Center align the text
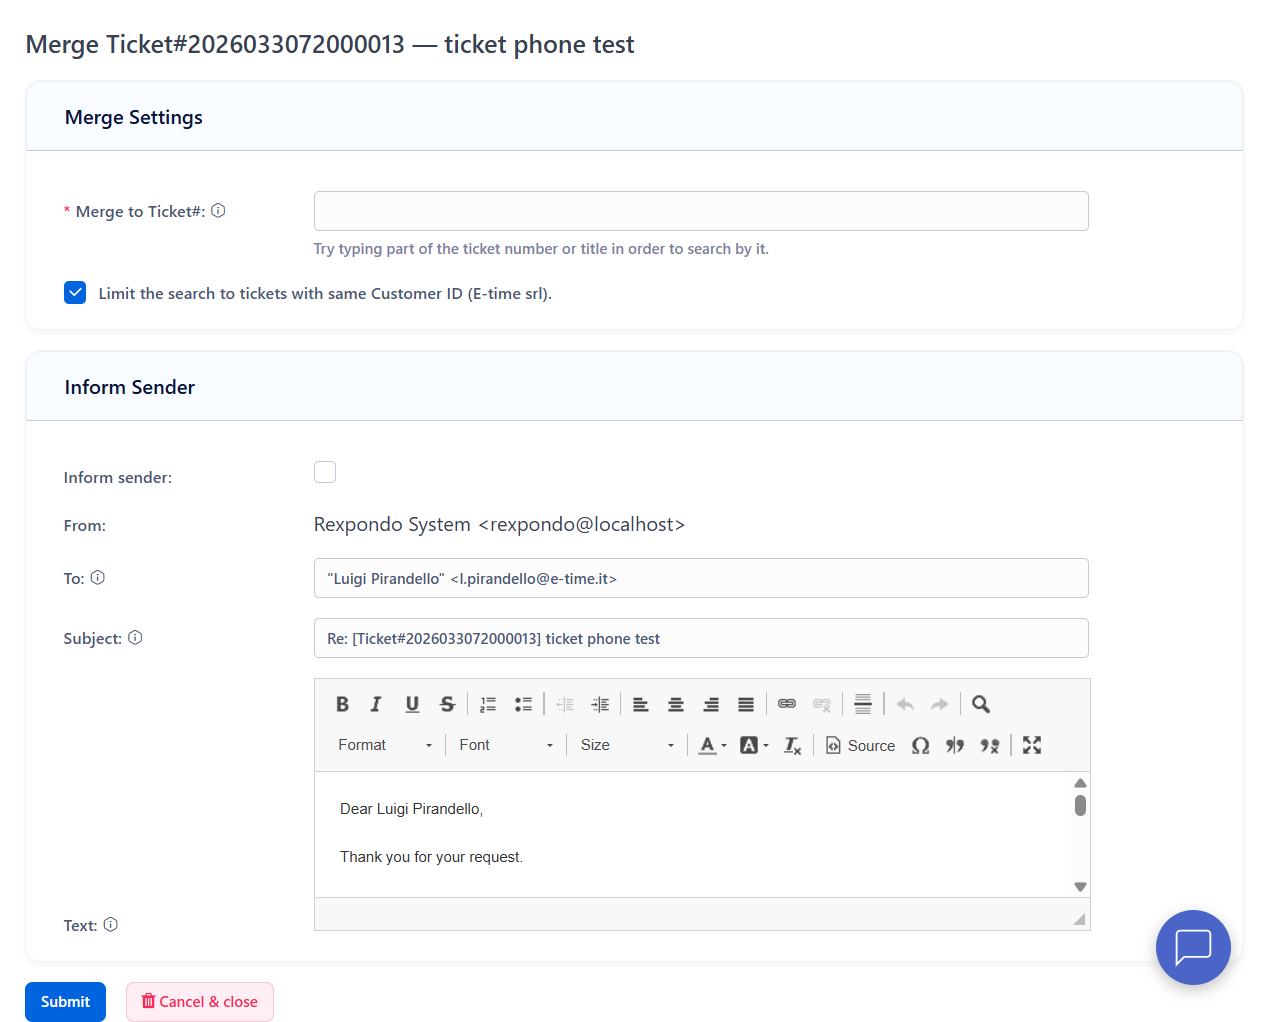 [x=676, y=704]
